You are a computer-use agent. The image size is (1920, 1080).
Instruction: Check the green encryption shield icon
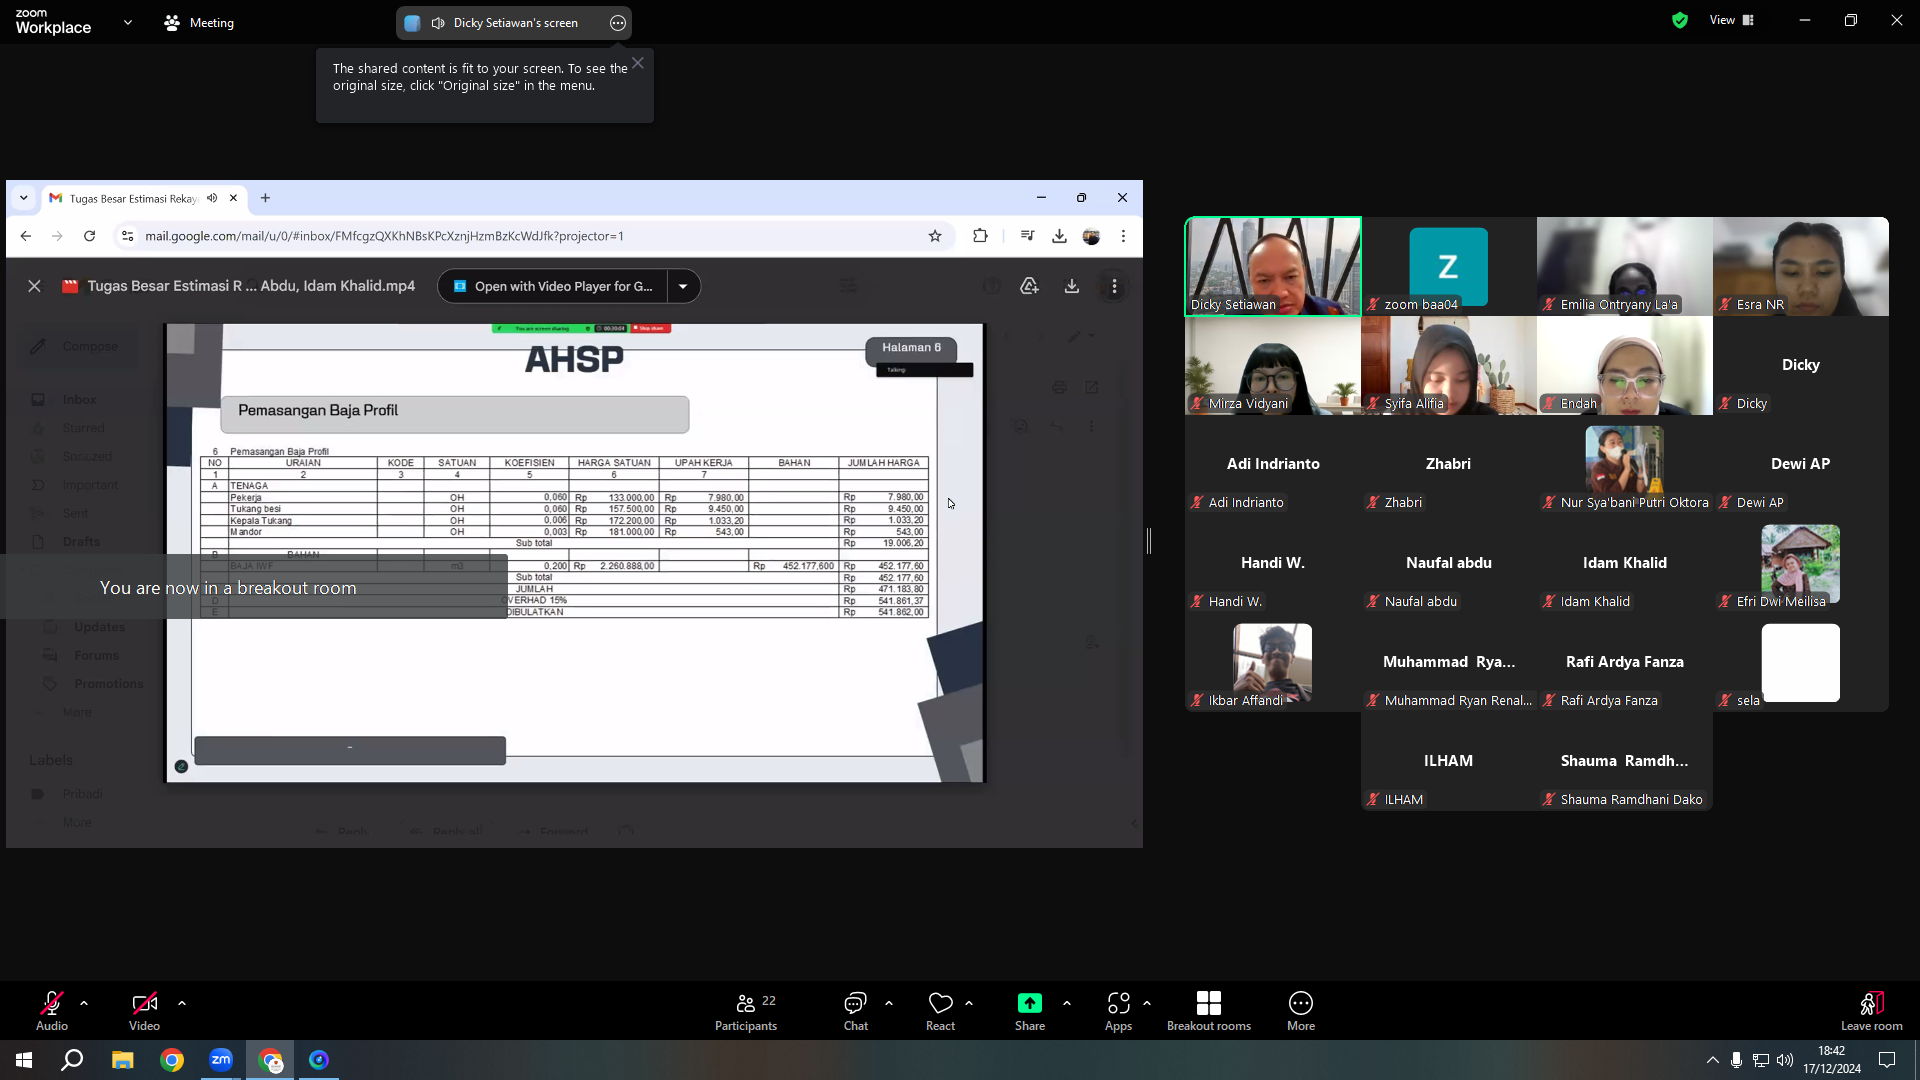point(1680,20)
